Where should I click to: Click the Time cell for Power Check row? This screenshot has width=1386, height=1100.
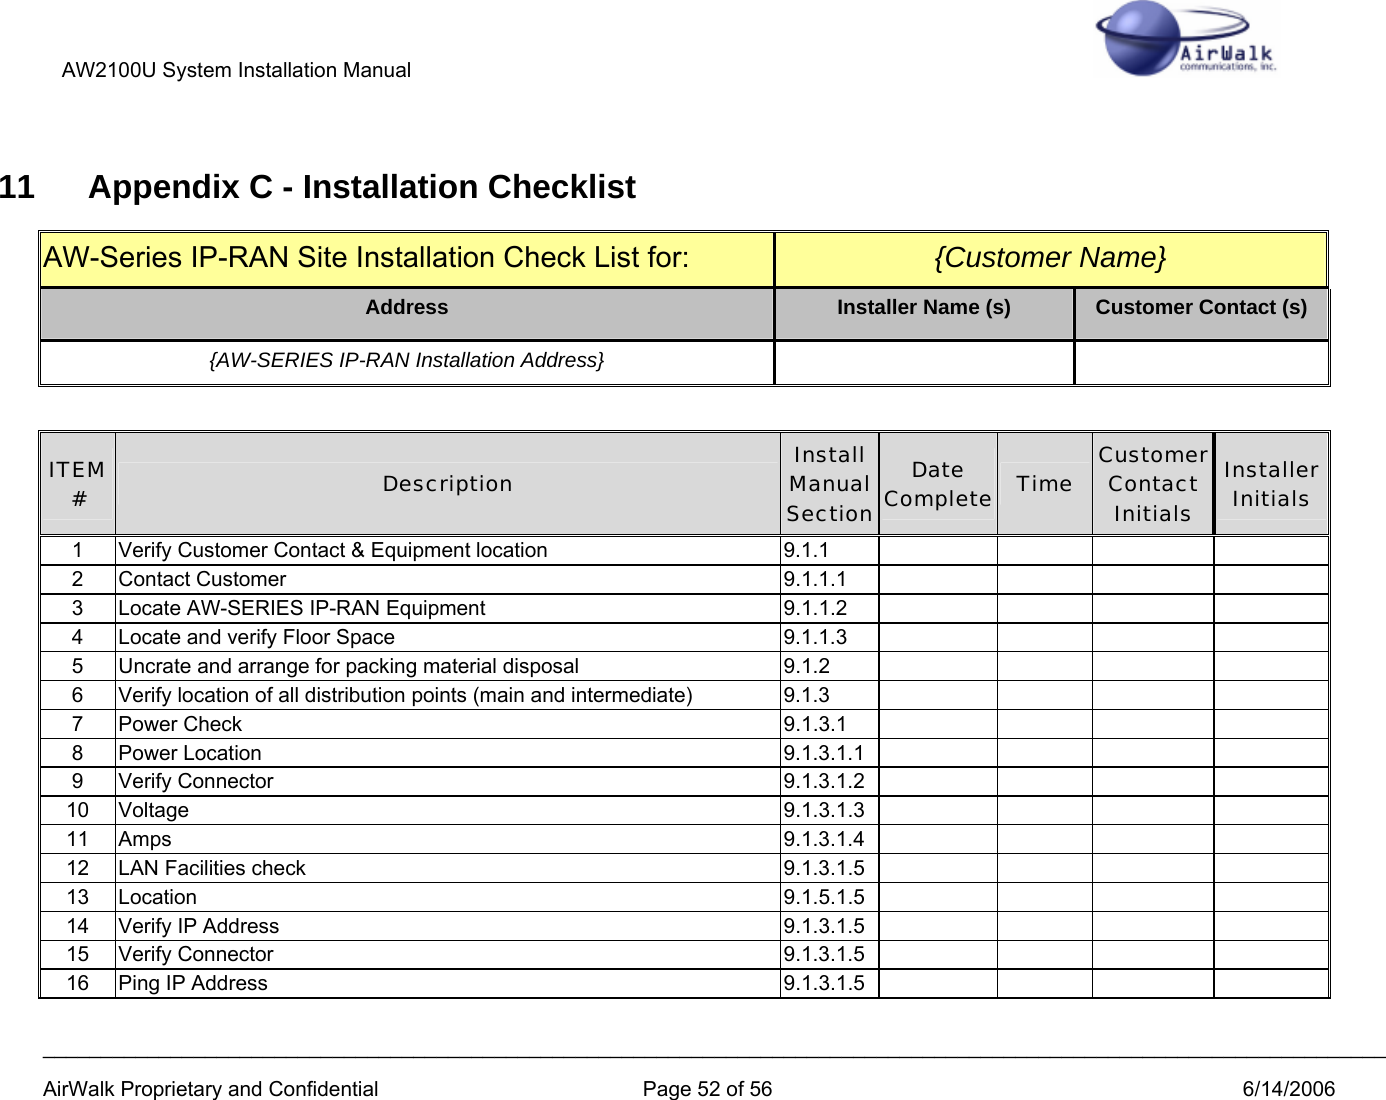(1045, 725)
